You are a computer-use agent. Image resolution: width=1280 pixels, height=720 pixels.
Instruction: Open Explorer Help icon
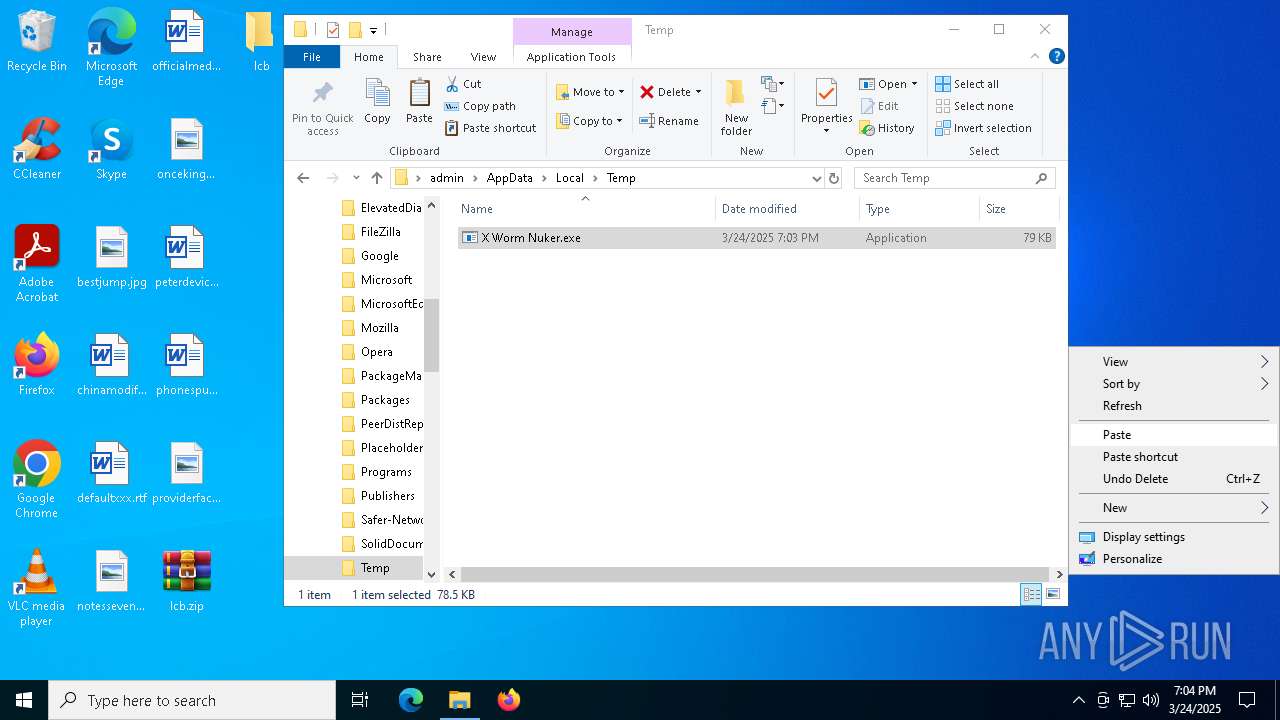pos(1056,57)
